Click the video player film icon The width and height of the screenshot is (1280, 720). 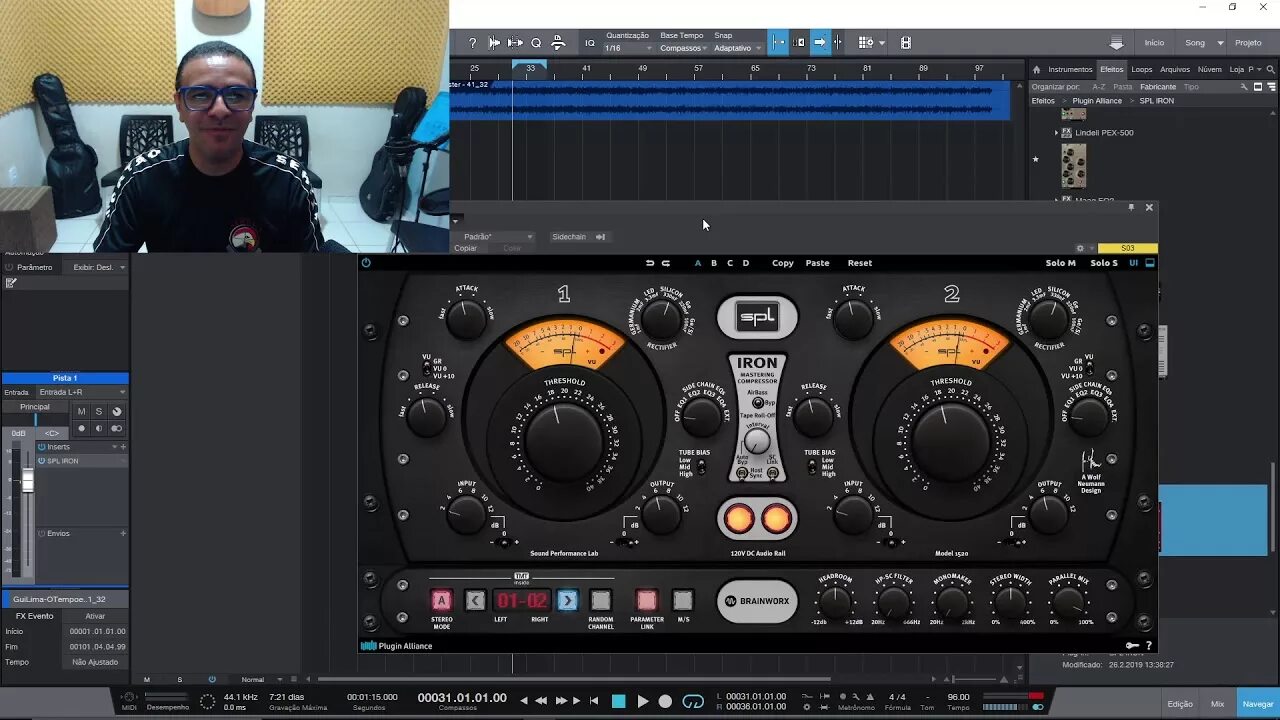click(906, 43)
